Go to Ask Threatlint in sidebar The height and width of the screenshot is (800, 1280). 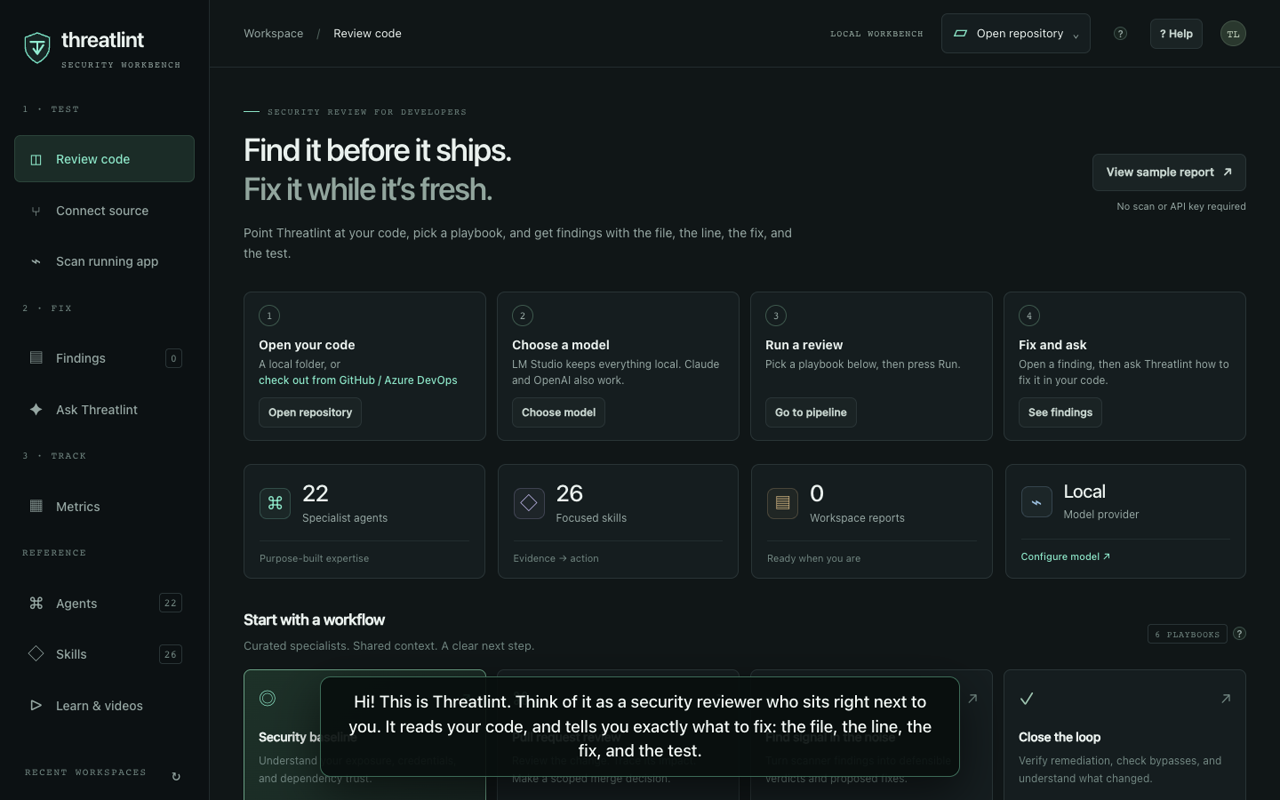pos(104,409)
